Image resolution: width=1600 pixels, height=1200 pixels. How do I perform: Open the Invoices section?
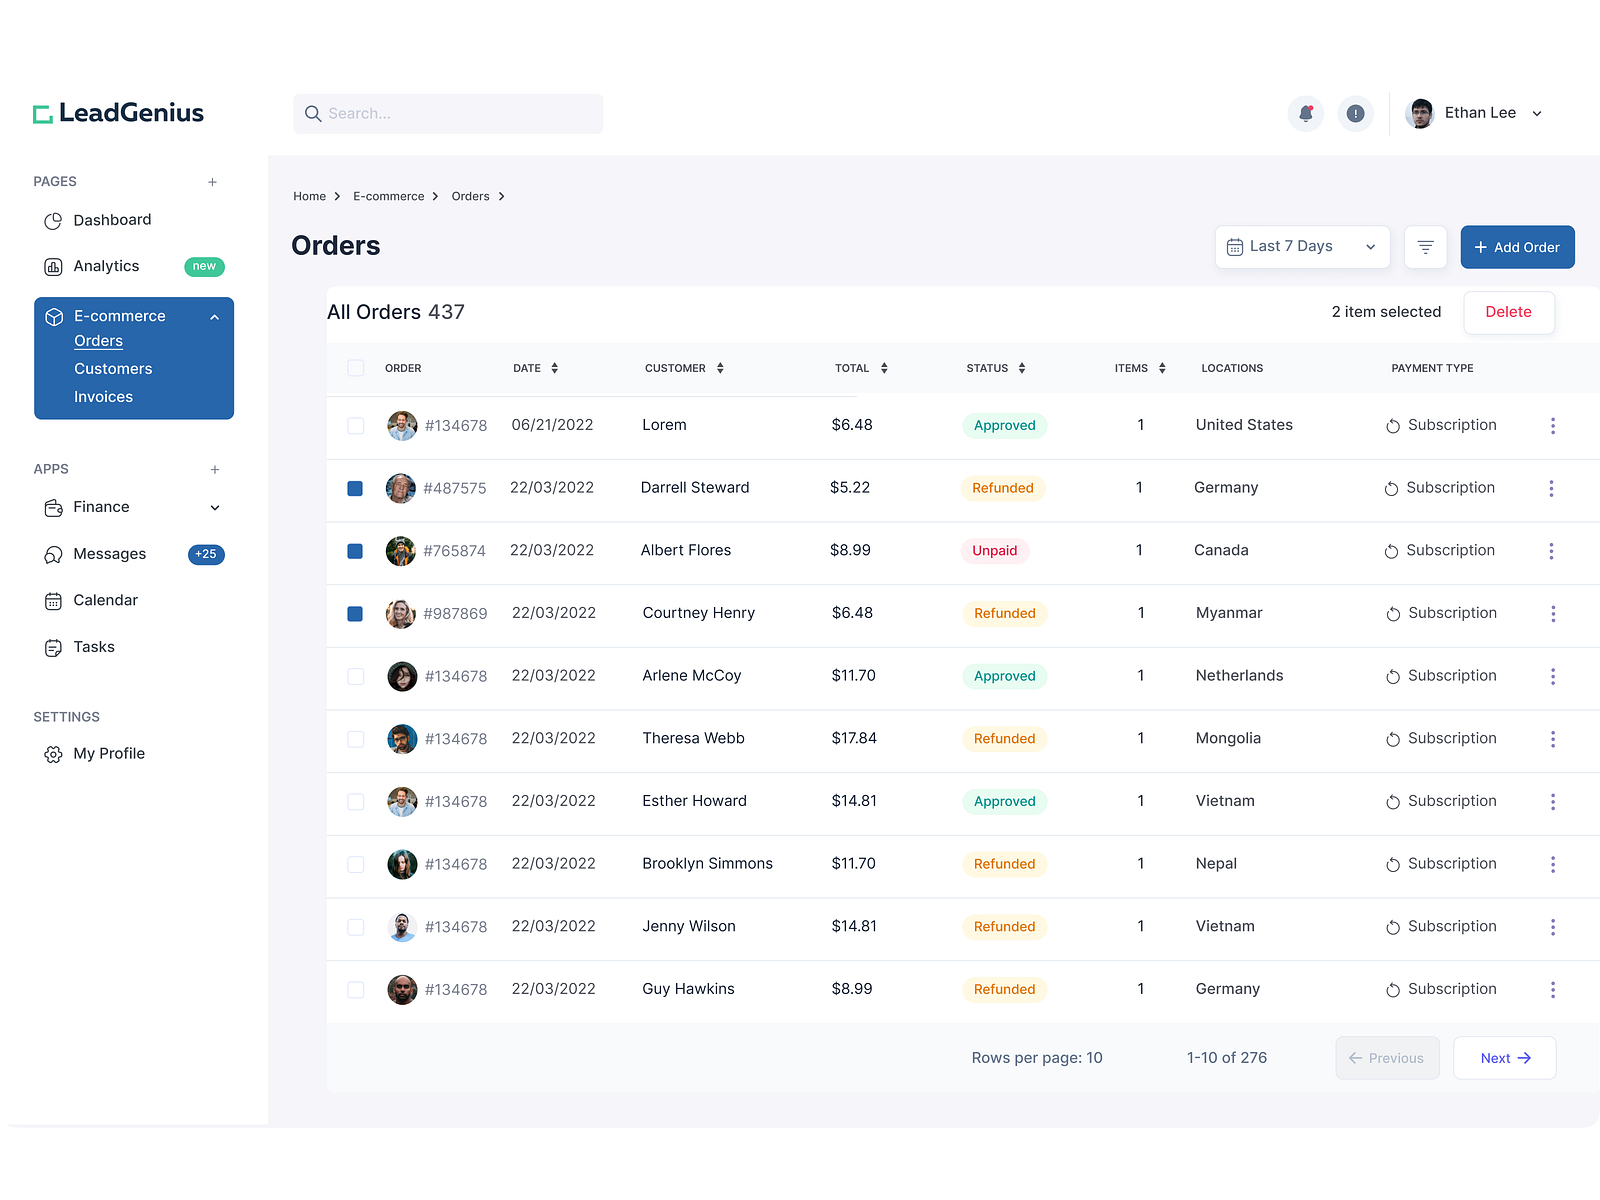click(103, 396)
